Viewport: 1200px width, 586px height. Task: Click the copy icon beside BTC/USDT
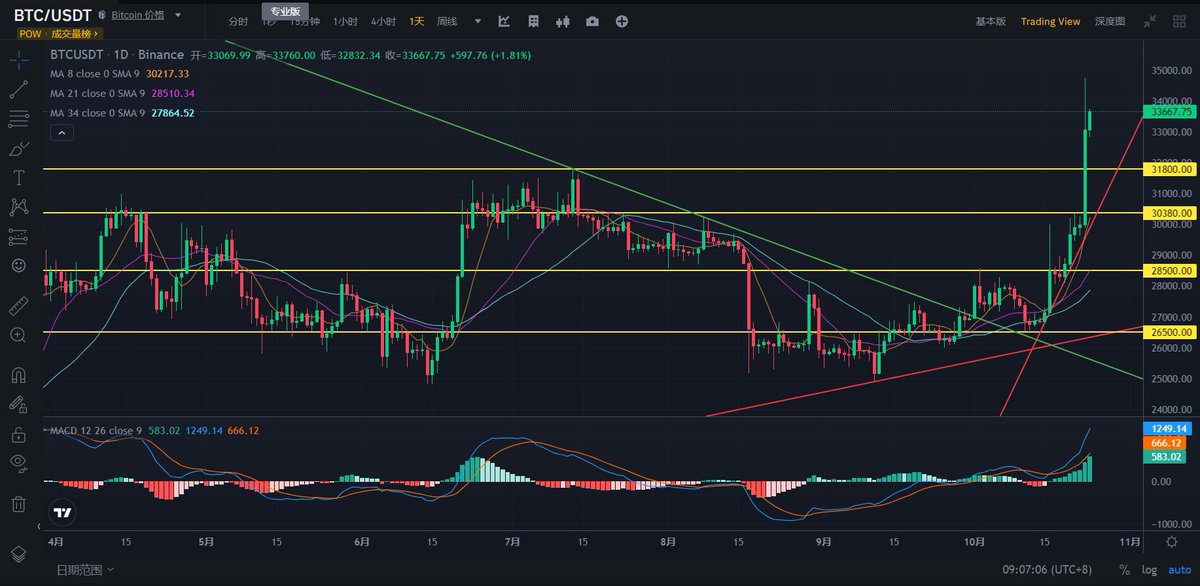coord(101,16)
